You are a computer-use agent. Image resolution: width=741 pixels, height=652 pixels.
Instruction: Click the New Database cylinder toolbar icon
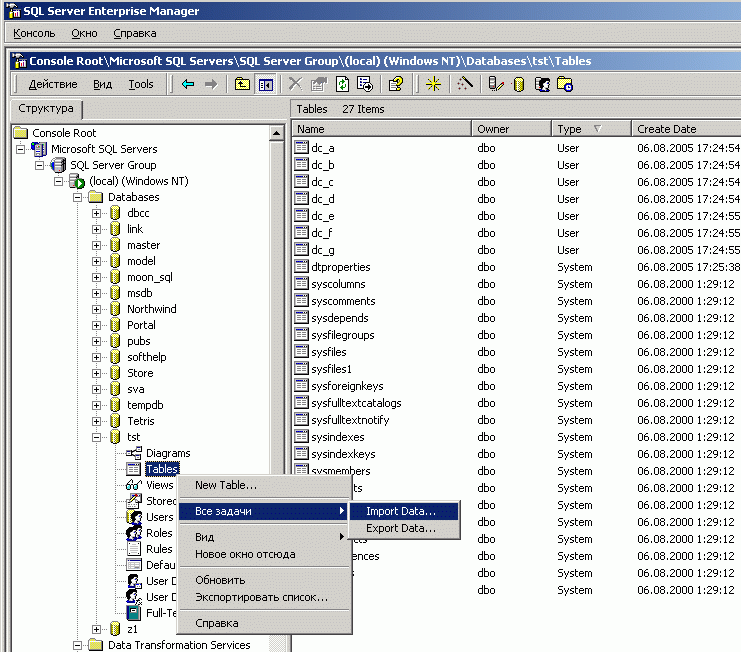click(518, 85)
